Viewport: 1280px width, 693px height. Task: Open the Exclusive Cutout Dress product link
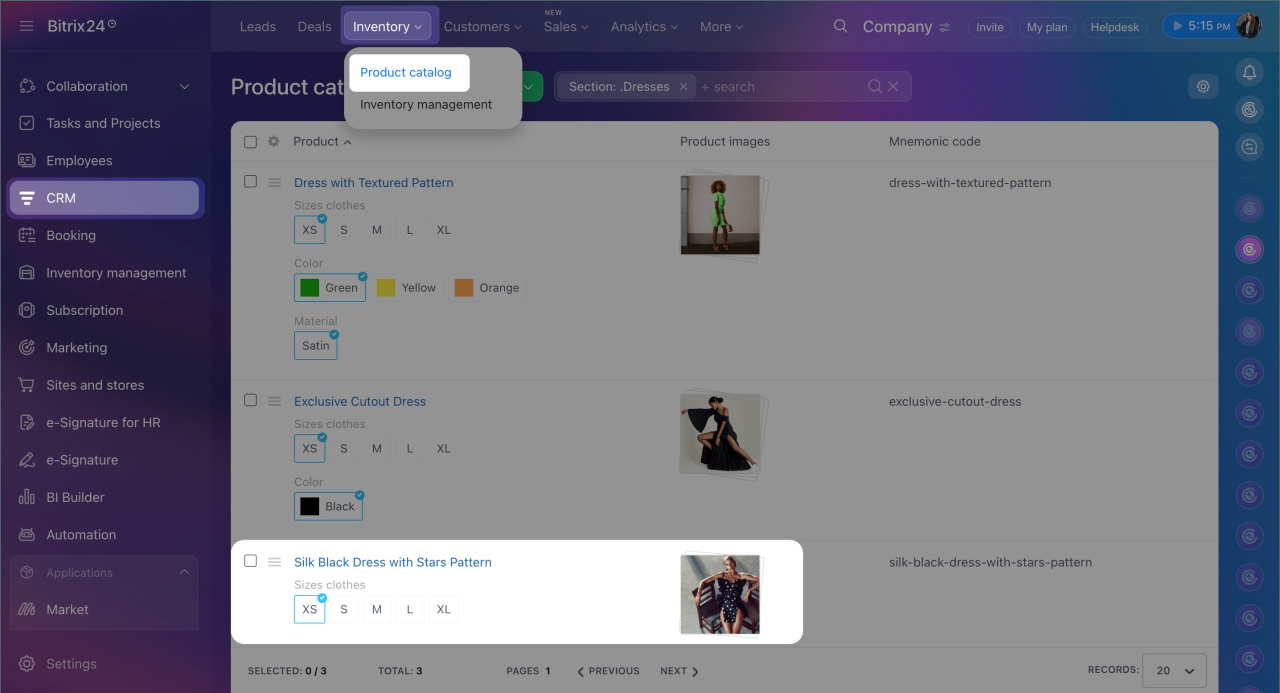[360, 401]
